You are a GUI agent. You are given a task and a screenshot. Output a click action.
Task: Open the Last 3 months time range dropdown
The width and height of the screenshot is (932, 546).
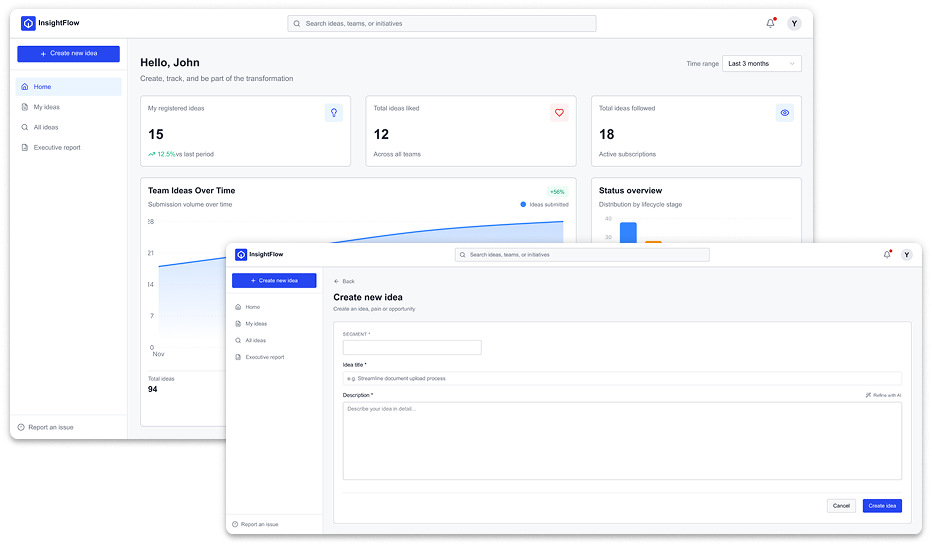(x=761, y=64)
